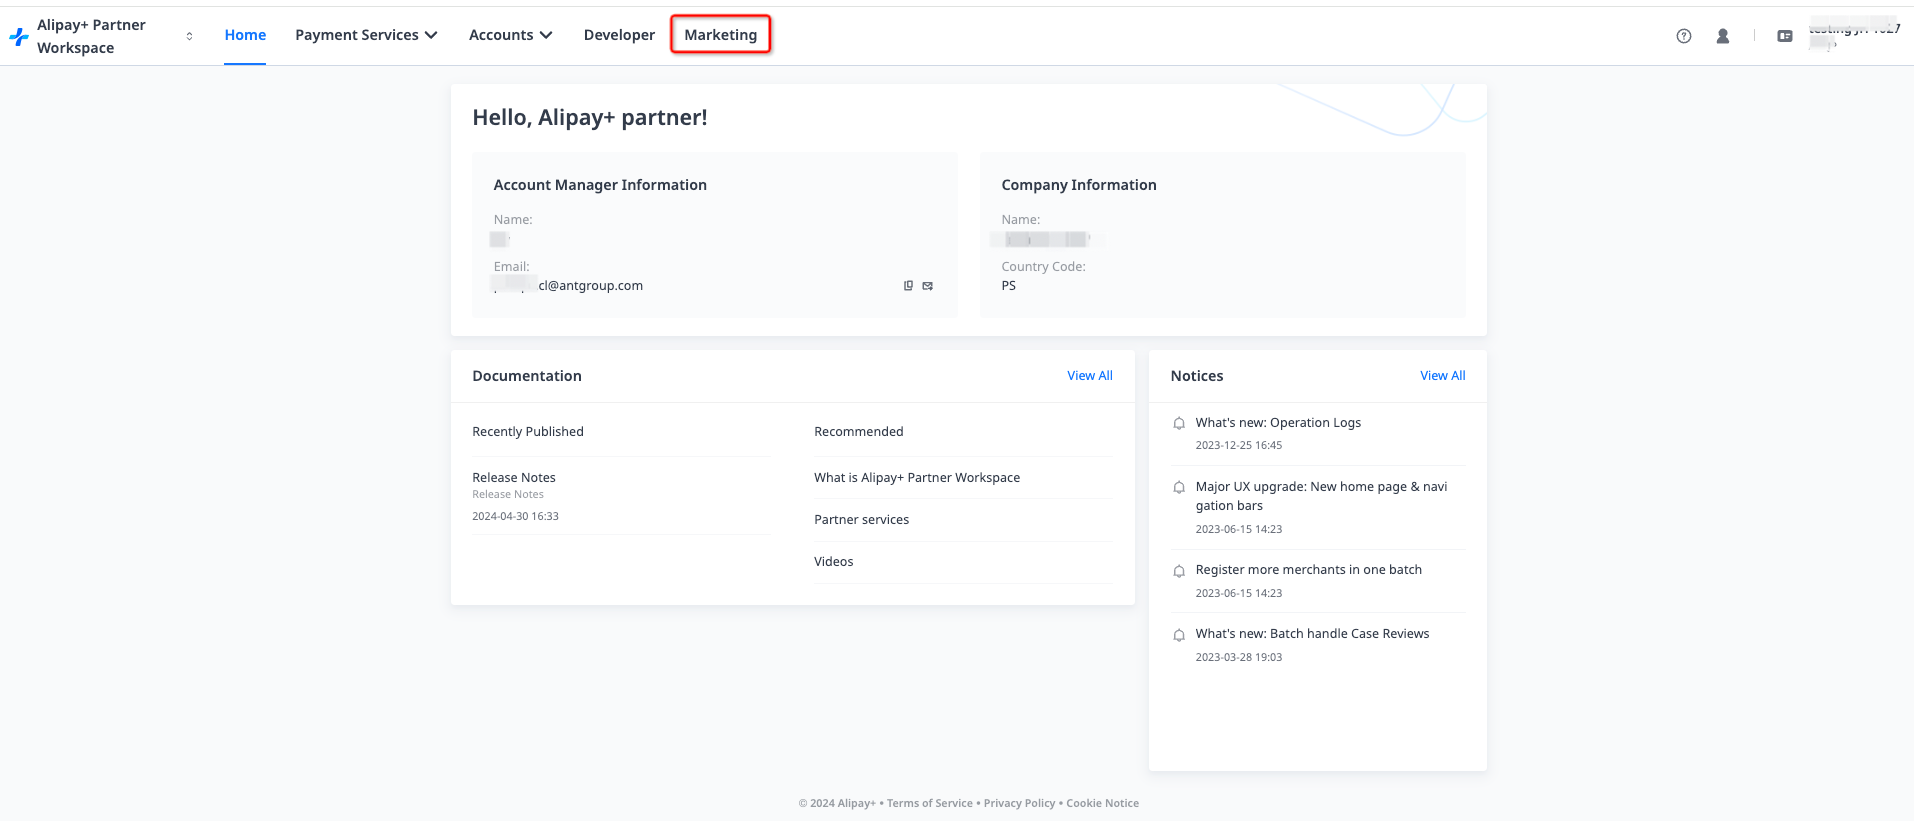
Task: Click the Alipay+ logo icon
Action: pos(18,37)
